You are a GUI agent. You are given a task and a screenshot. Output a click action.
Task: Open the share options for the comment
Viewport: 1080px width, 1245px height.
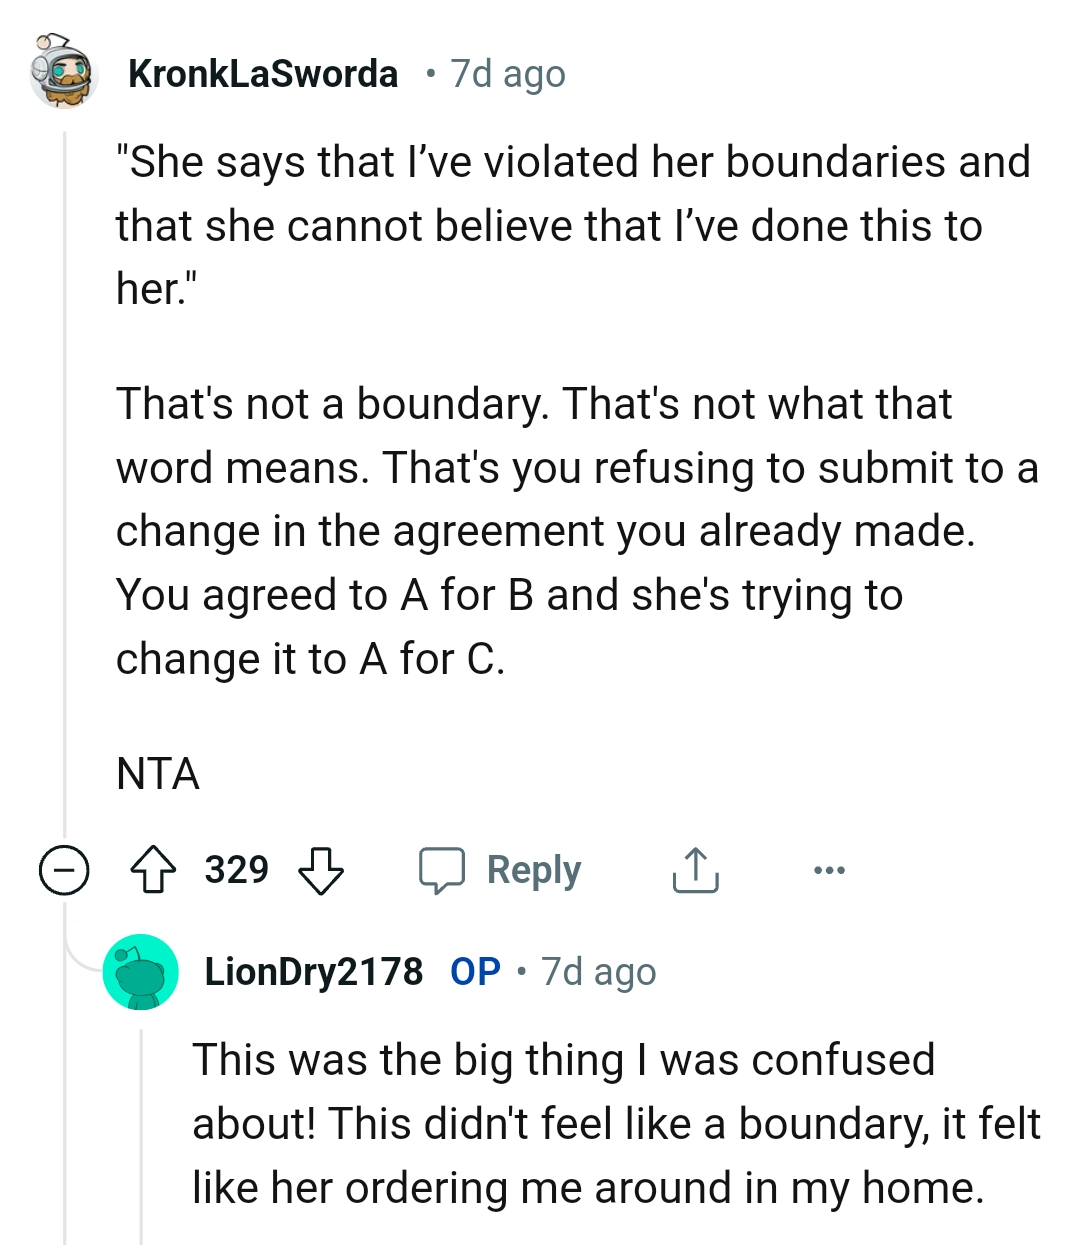pyautogui.click(x=697, y=869)
